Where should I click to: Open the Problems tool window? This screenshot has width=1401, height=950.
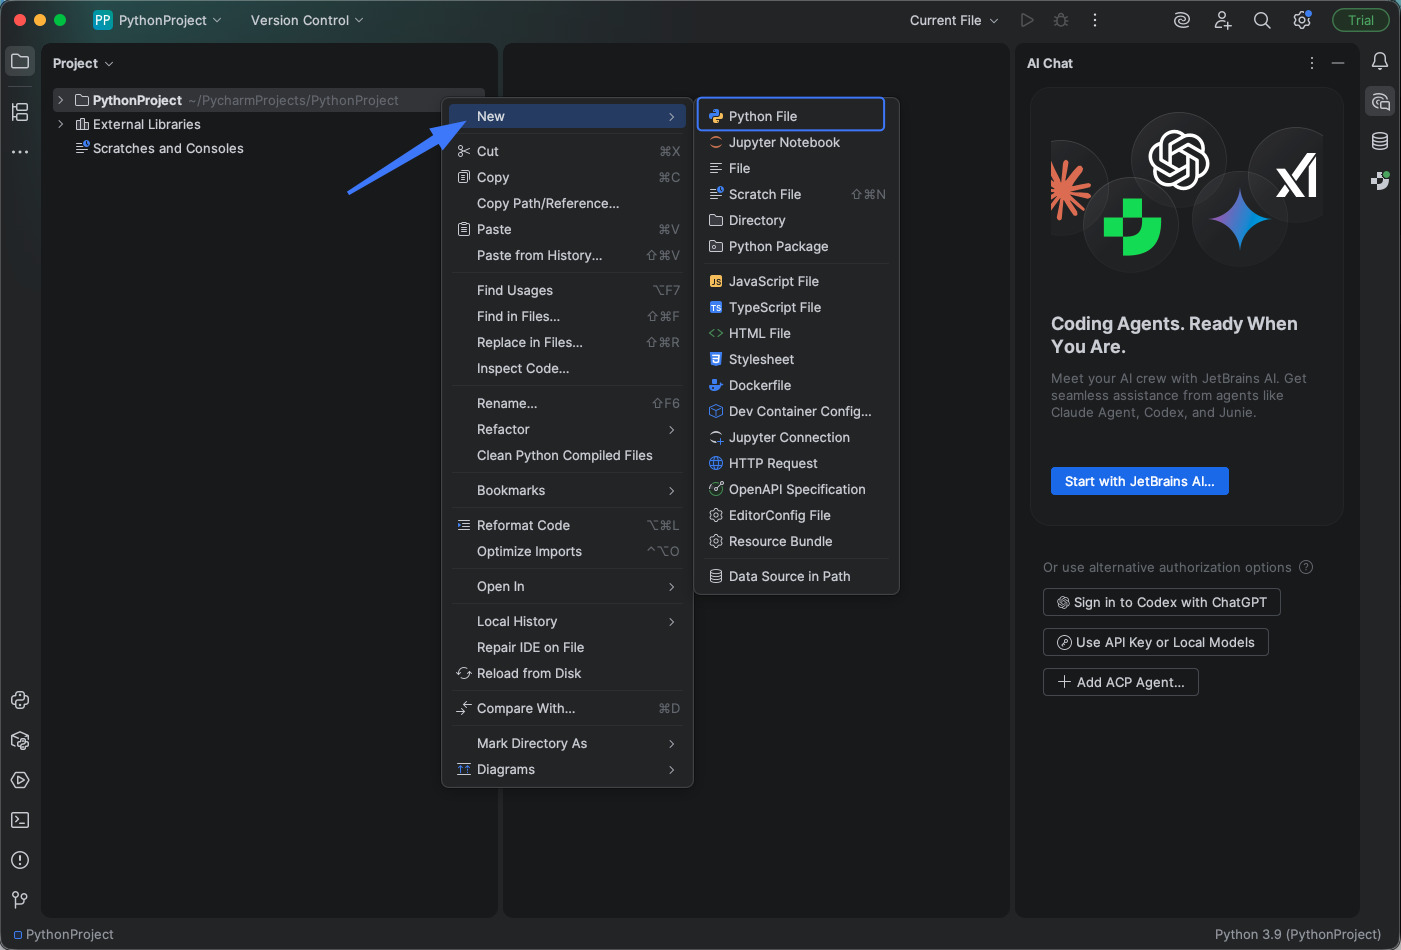20,860
